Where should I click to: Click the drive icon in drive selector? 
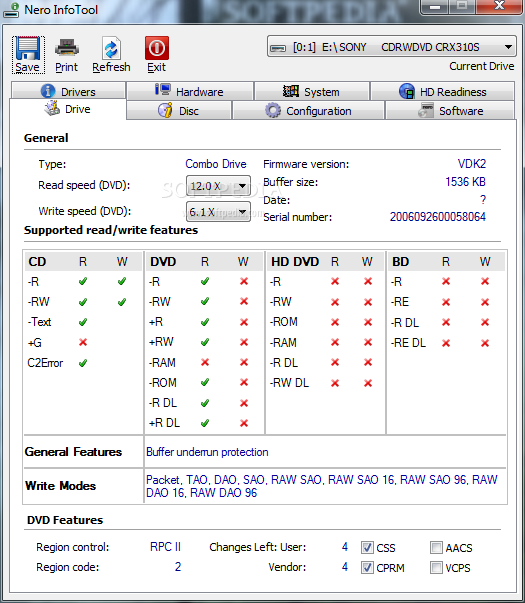click(278, 48)
